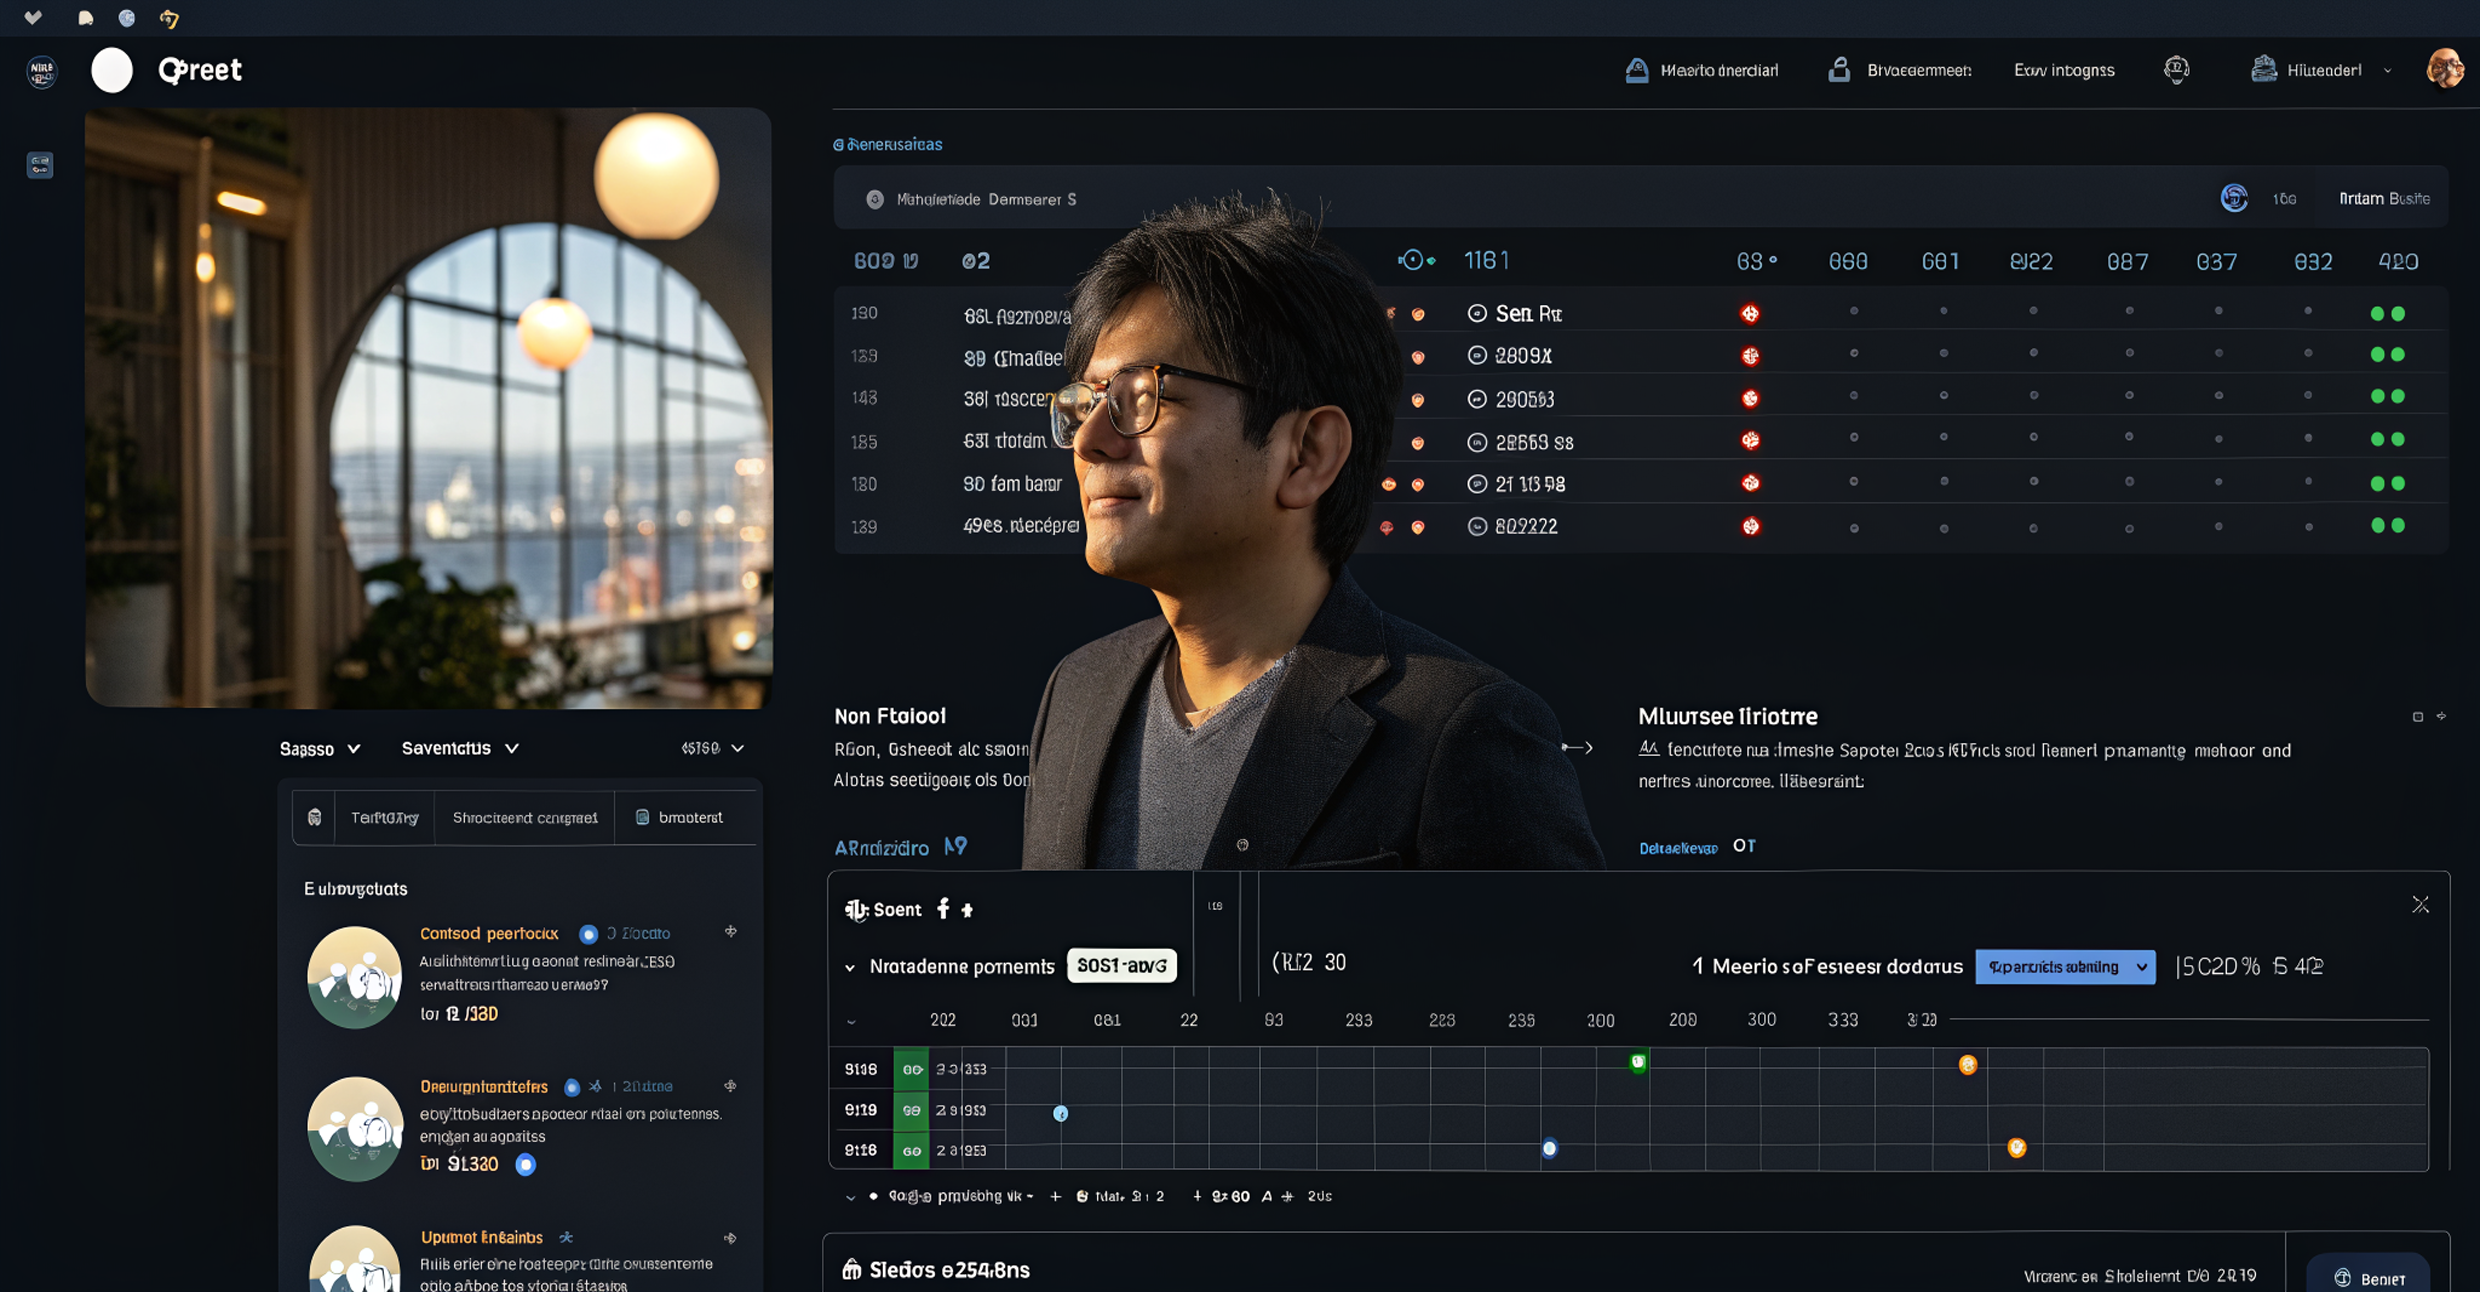Click the lock icon beside Brvaeaemmeen
2480x1292 pixels.
(1839, 69)
